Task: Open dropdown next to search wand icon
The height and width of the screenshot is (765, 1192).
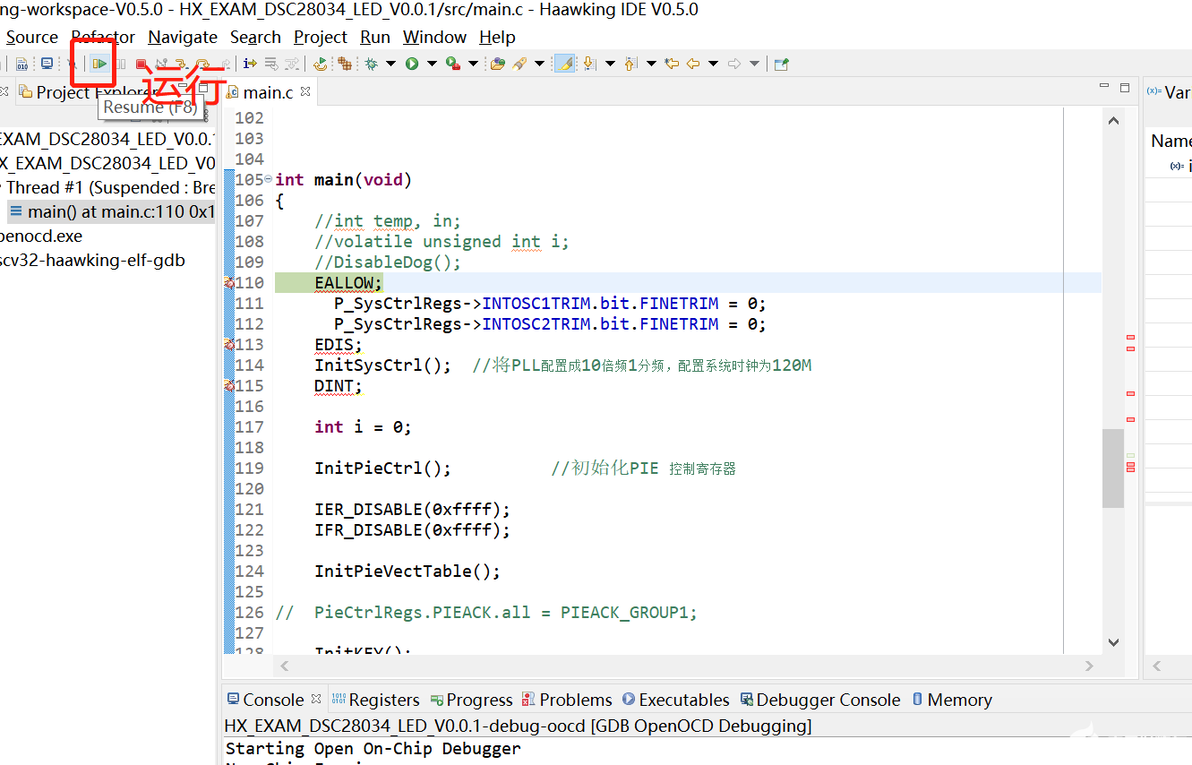Action: click(x=540, y=64)
